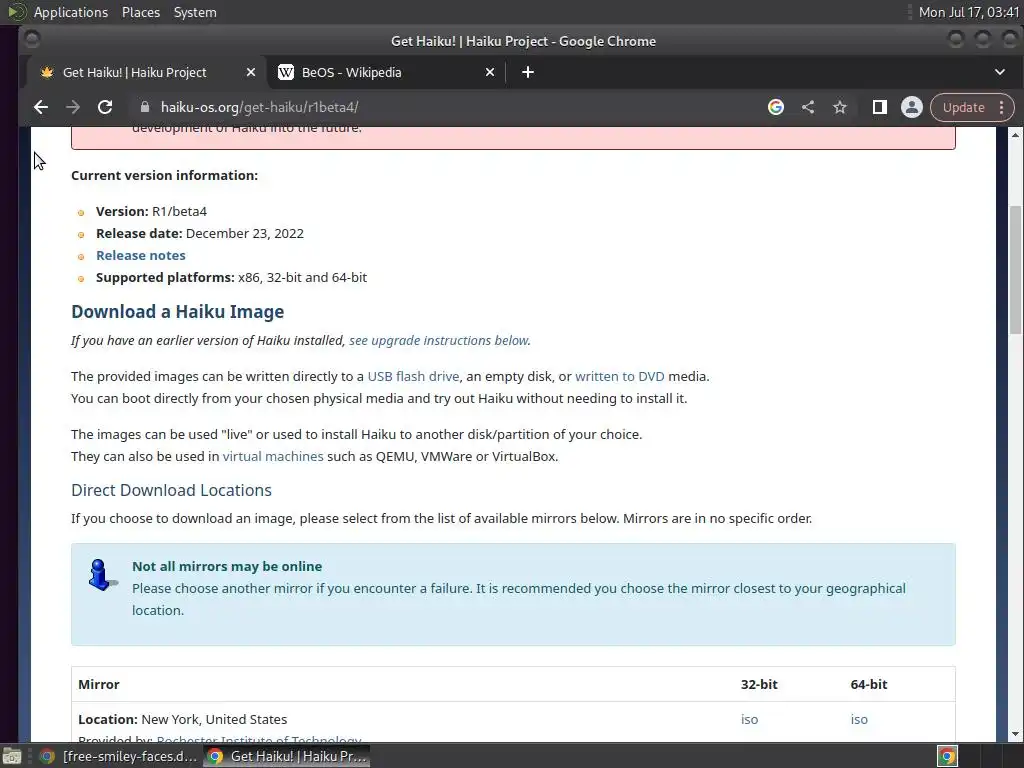Click the forward navigation arrow
The image size is (1024, 768).
point(72,107)
